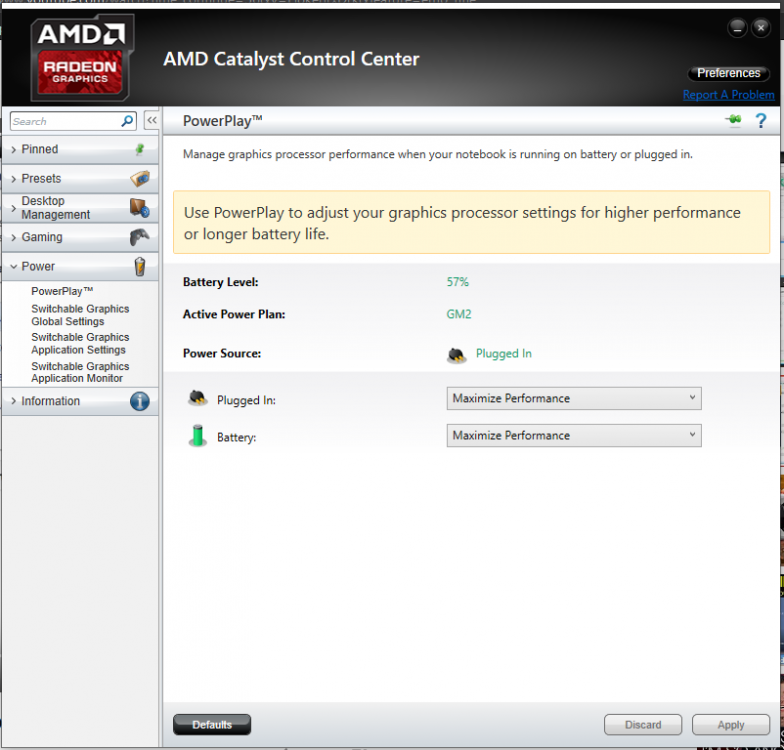Collapse the Power section
Screen dimensions: 784x750
(x=80, y=266)
